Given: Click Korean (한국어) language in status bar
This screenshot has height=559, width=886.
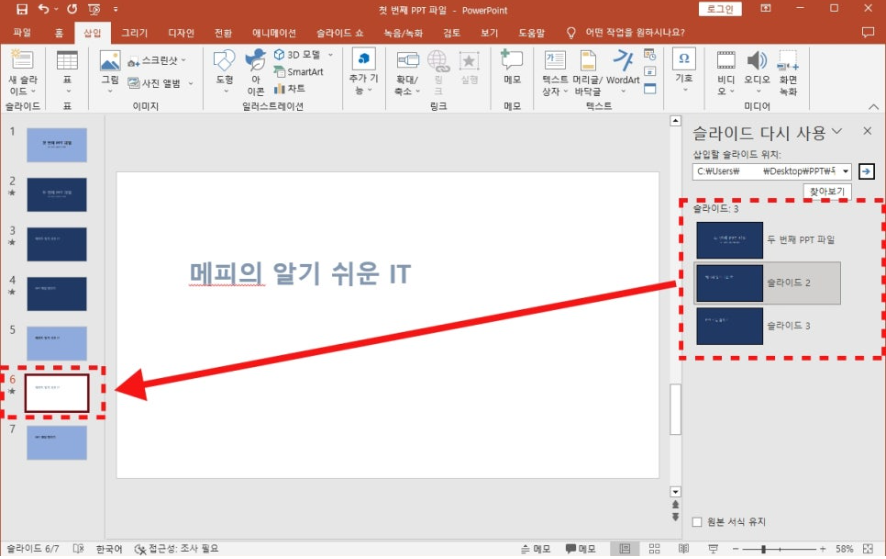Looking at the screenshot, I should click(109, 548).
